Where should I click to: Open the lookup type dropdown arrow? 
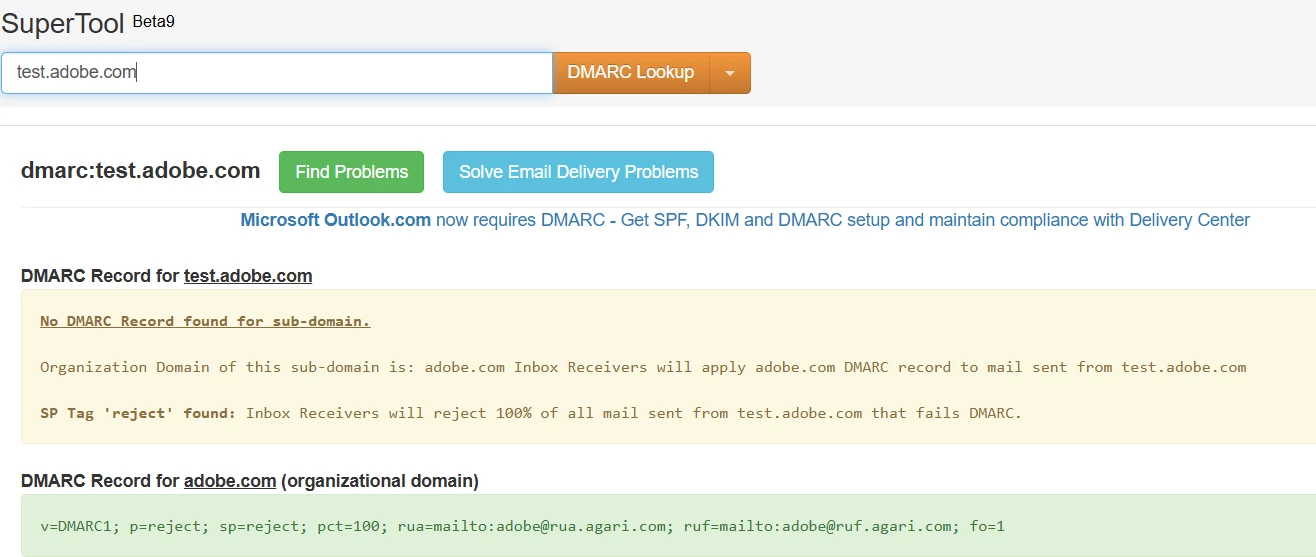(x=730, y=73)
